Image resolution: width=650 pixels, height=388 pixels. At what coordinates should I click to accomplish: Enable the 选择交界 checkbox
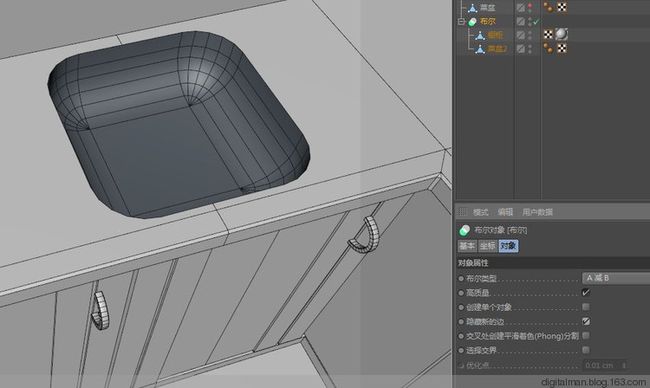(x=586, y=350)
